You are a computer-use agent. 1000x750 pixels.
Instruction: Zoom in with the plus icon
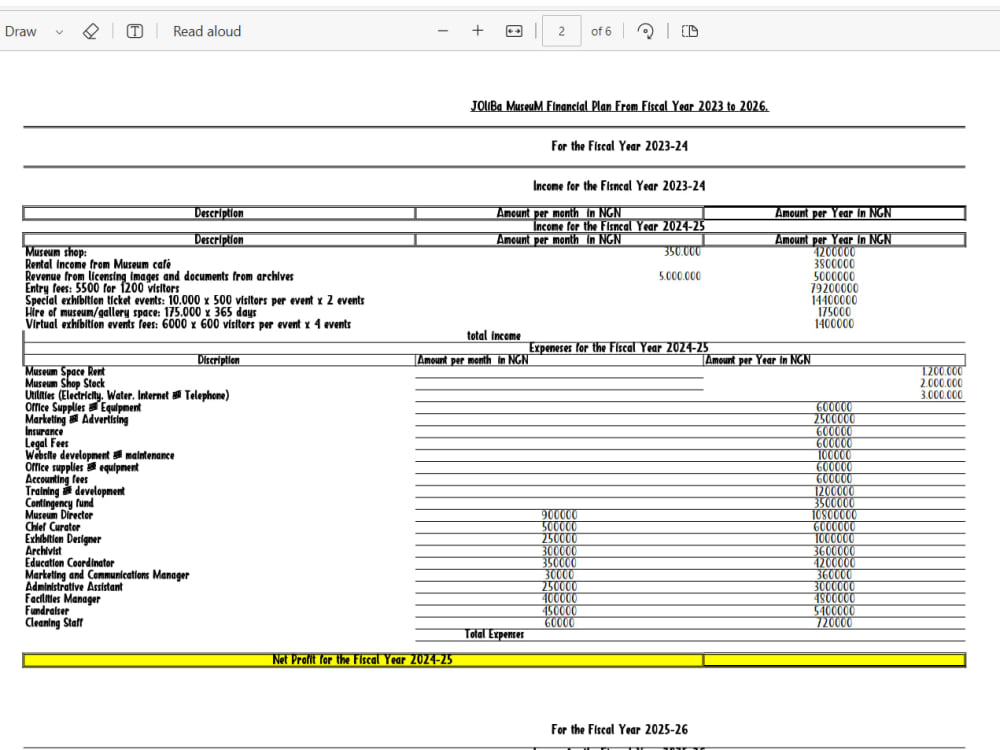pos(478,31)
